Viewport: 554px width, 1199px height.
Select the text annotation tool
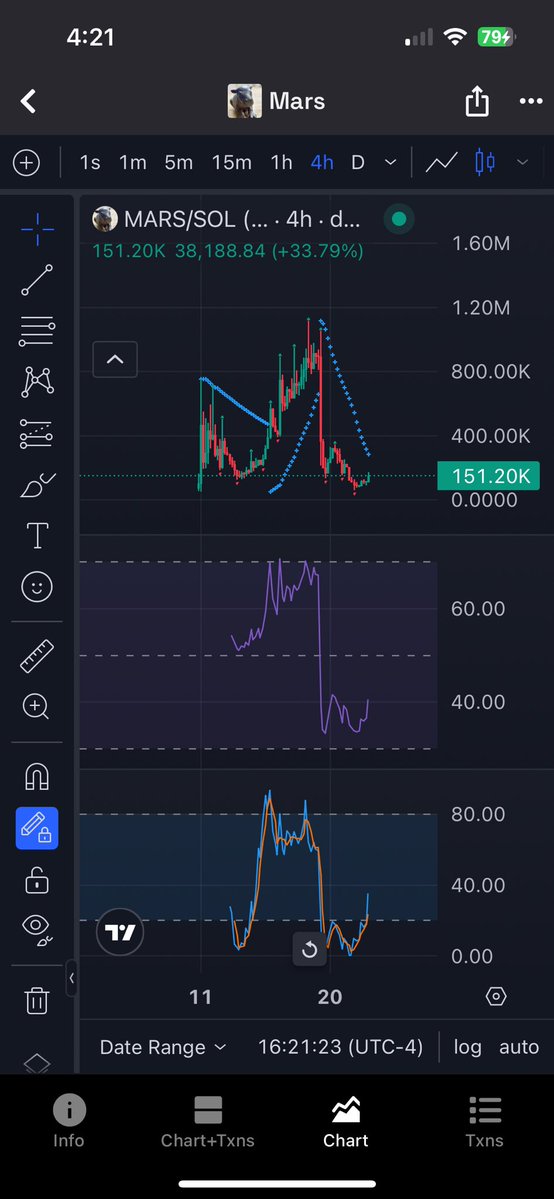tap(37, 536)
